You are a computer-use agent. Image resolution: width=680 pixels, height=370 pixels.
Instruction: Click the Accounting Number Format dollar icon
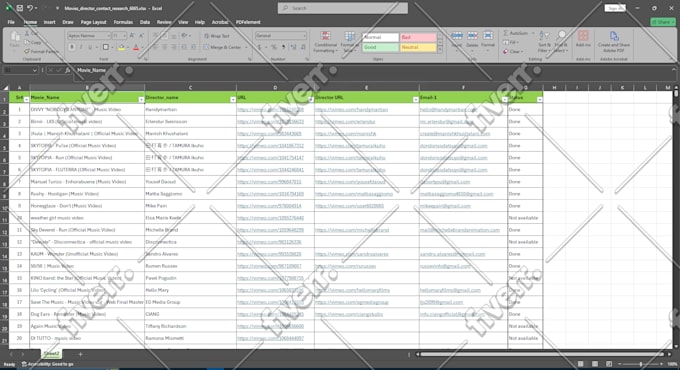pyautogui.click(x=260, y=47)
